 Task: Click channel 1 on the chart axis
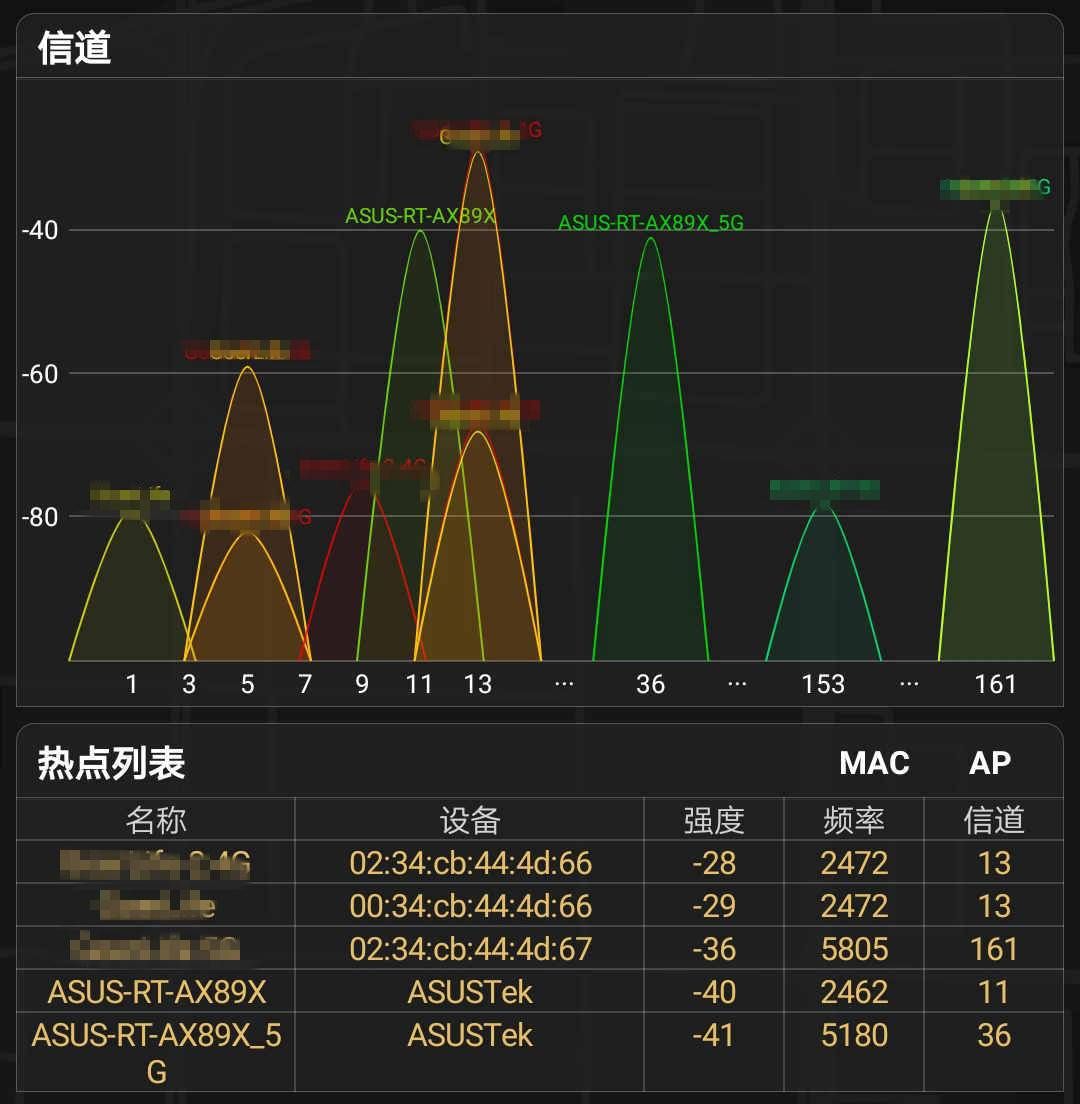132,684
